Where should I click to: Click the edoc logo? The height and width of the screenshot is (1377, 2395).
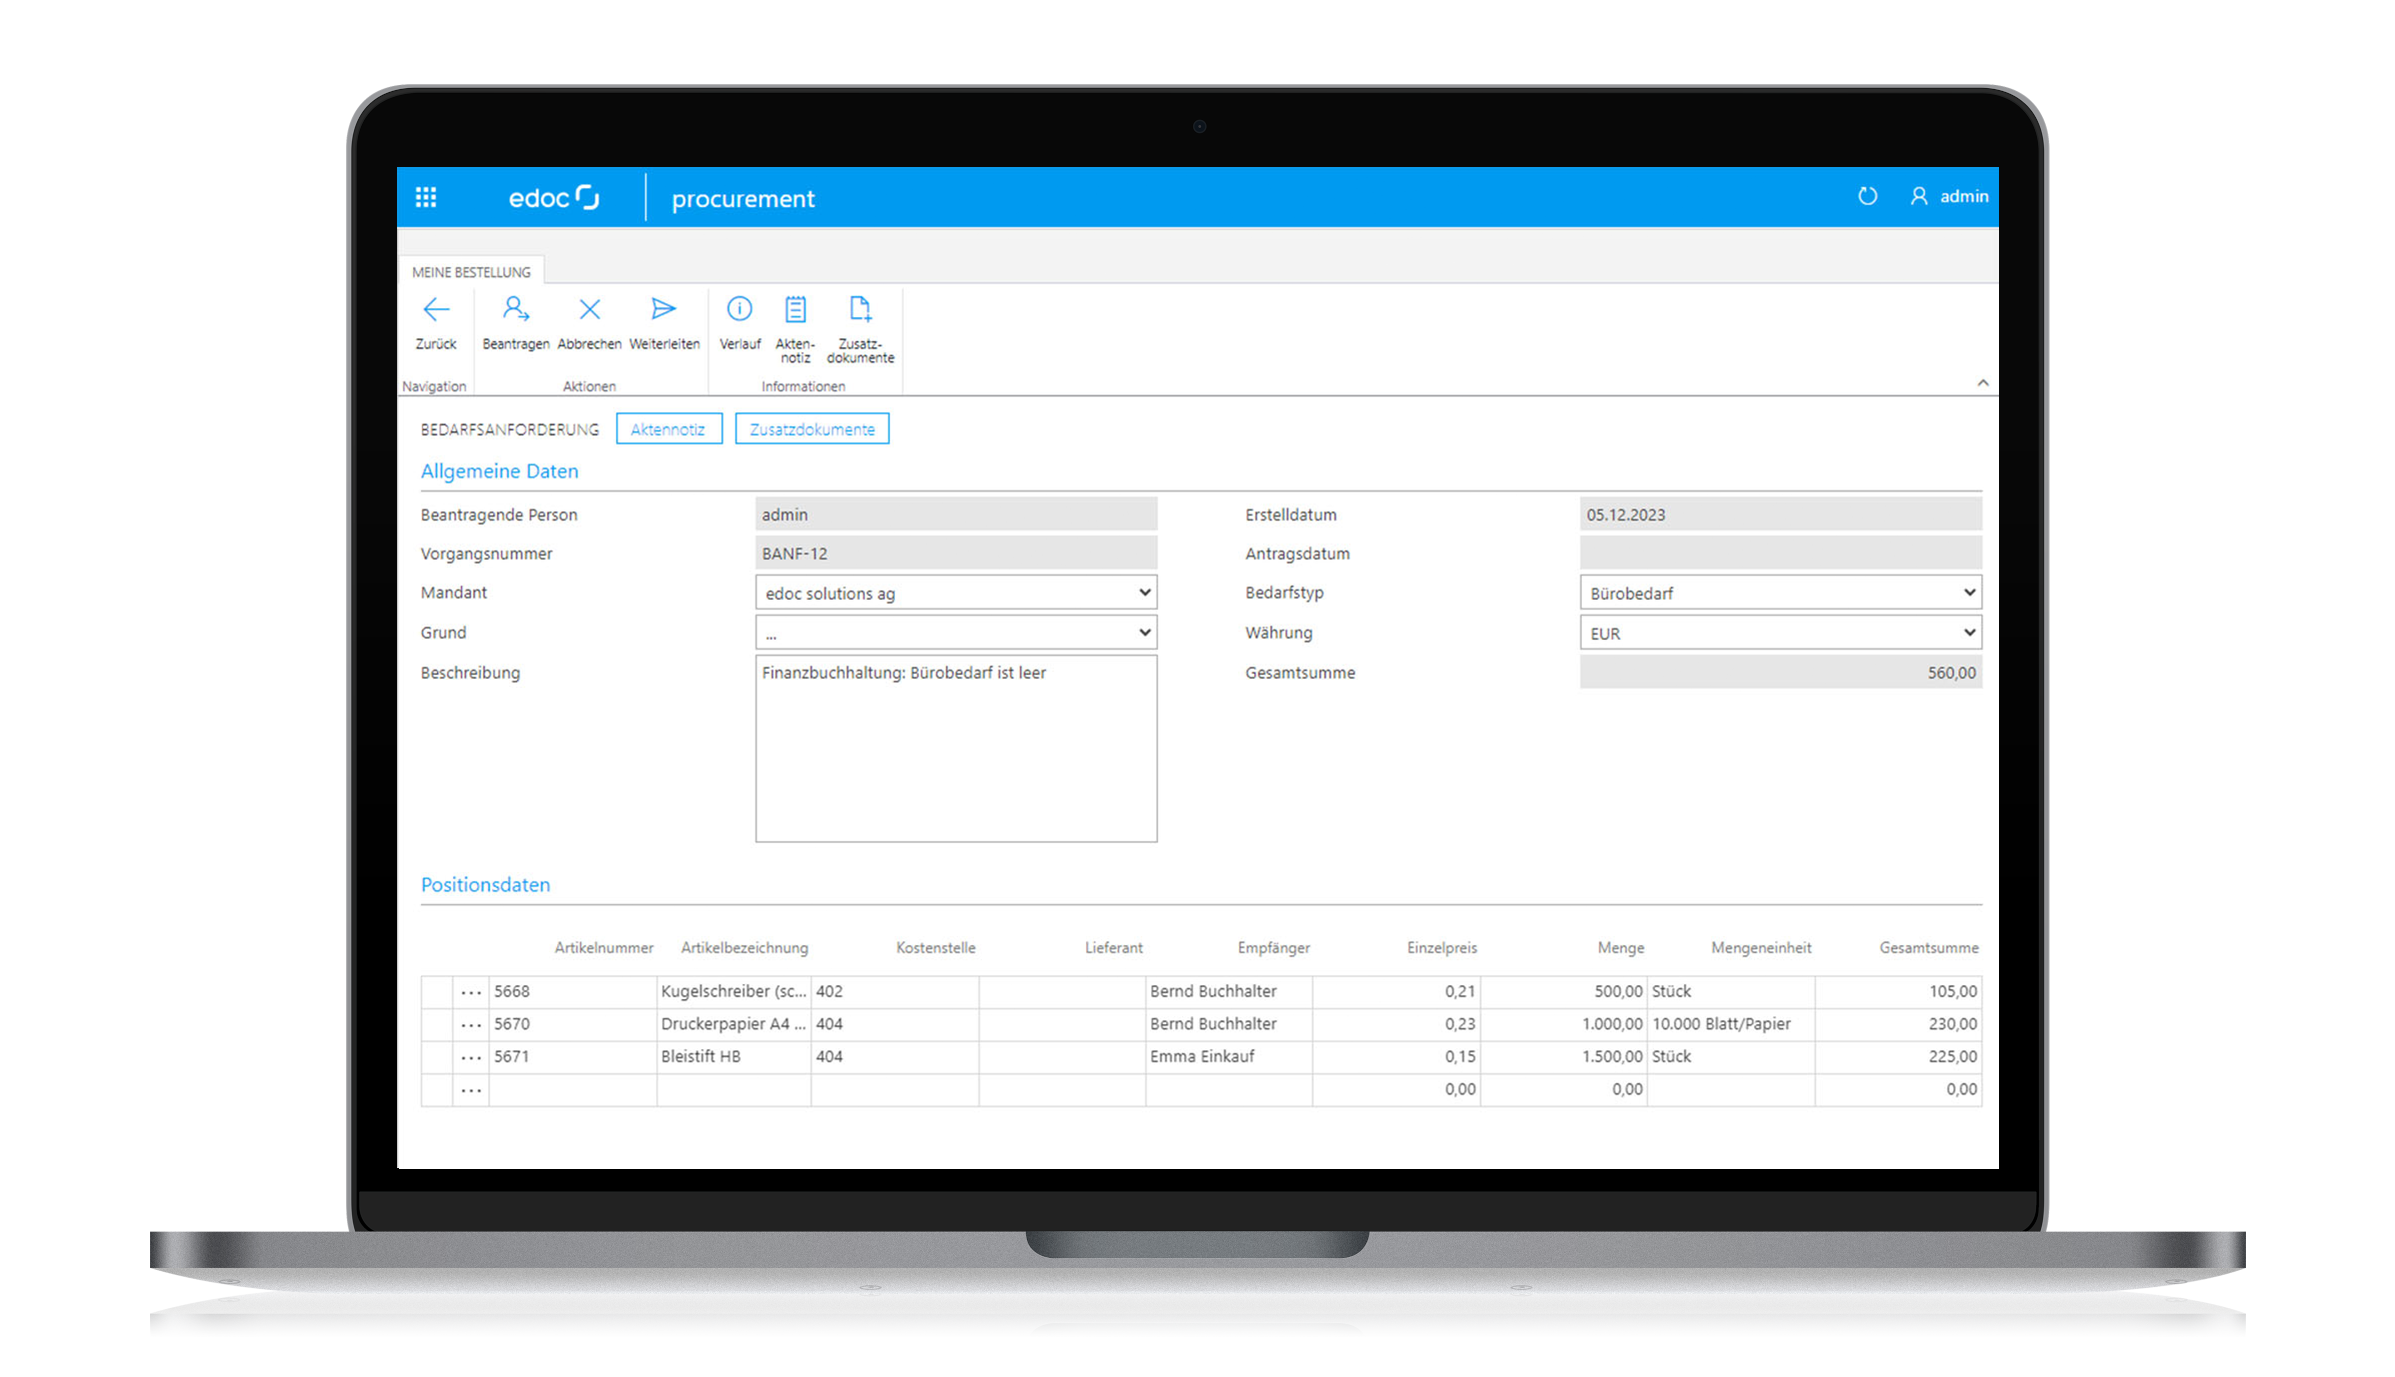(x=554, y=197)
